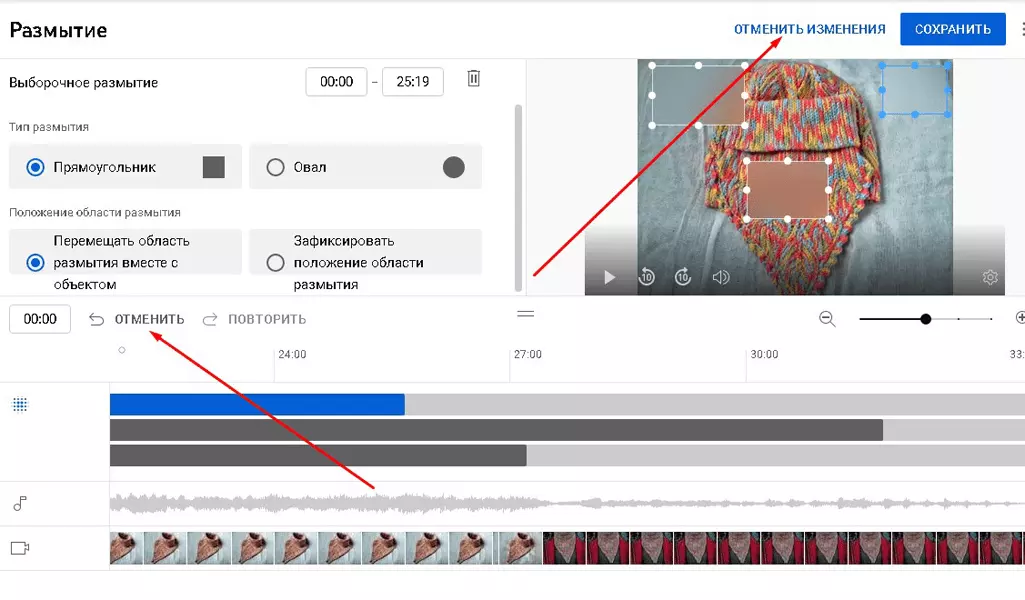
Task: Mute the preview volume icon
Action: click(720, 277)
